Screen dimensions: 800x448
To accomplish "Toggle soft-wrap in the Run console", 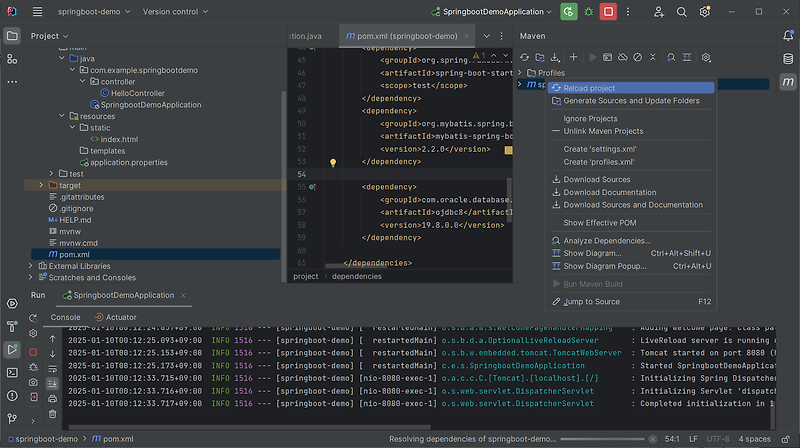I will 52,367.
